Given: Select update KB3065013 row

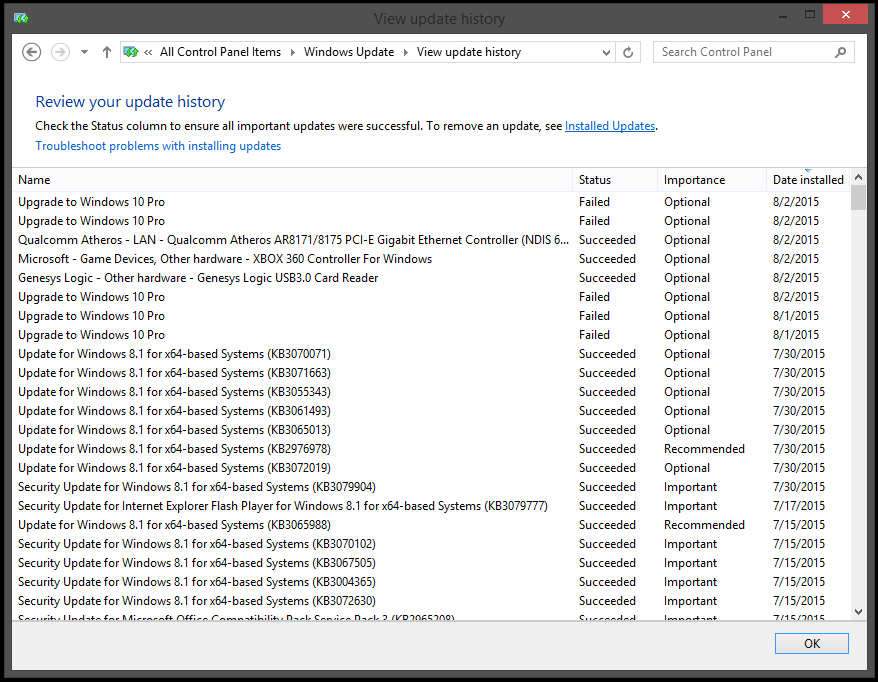Looking at the screenshot, I should [431, 430].
